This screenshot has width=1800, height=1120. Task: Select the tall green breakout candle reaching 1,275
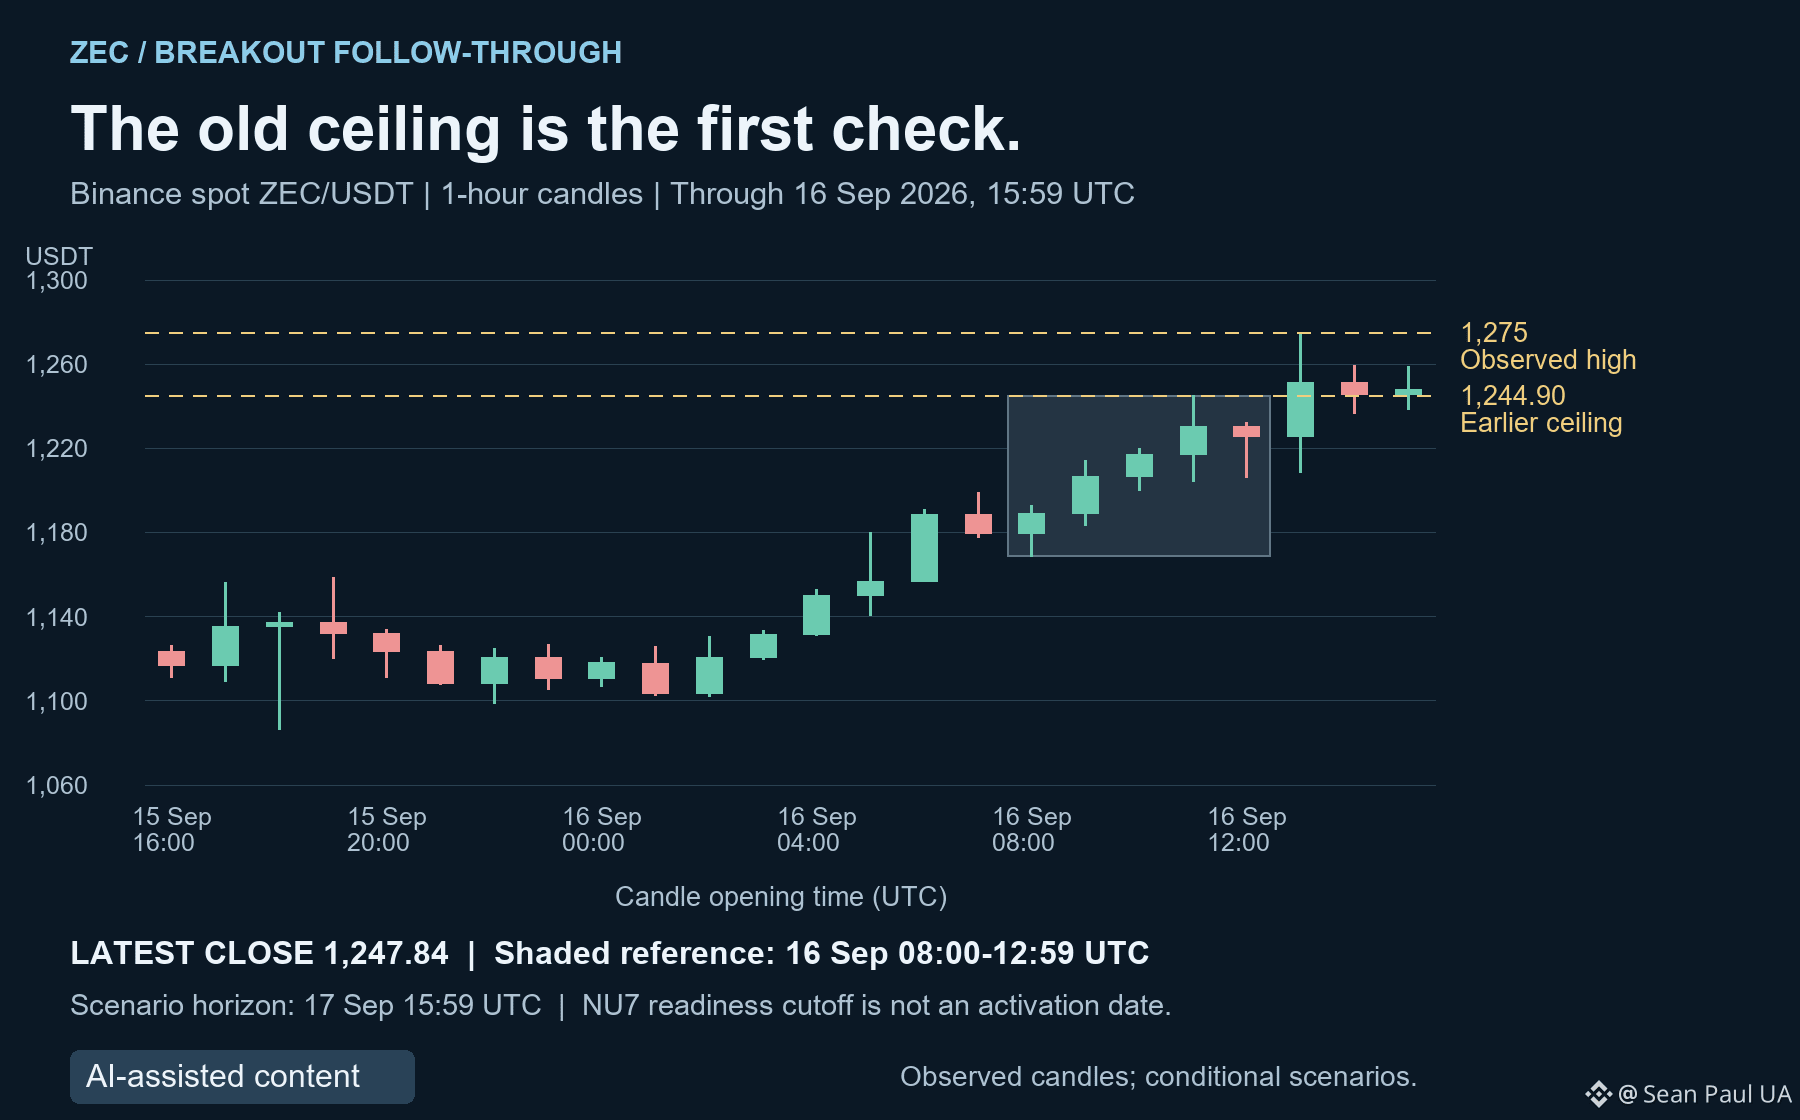[1300, 403]
